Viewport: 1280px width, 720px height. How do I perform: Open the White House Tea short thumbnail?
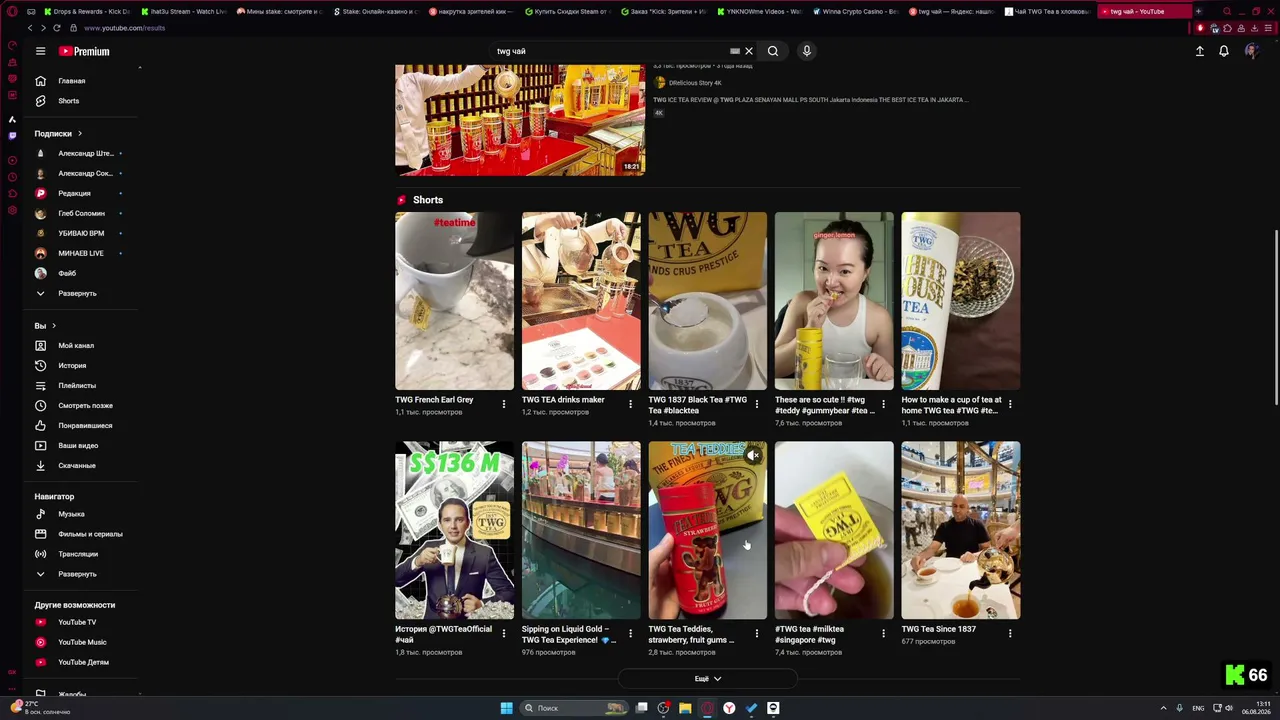[x=961, y=301]
